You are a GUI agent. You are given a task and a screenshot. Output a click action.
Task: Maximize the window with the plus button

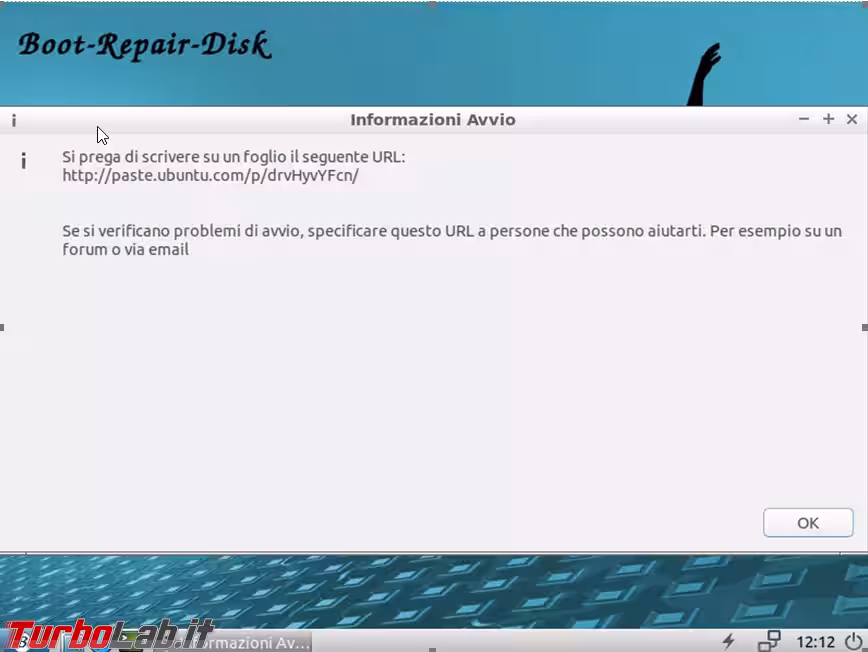pyautogui.click(x=828, y=119)
